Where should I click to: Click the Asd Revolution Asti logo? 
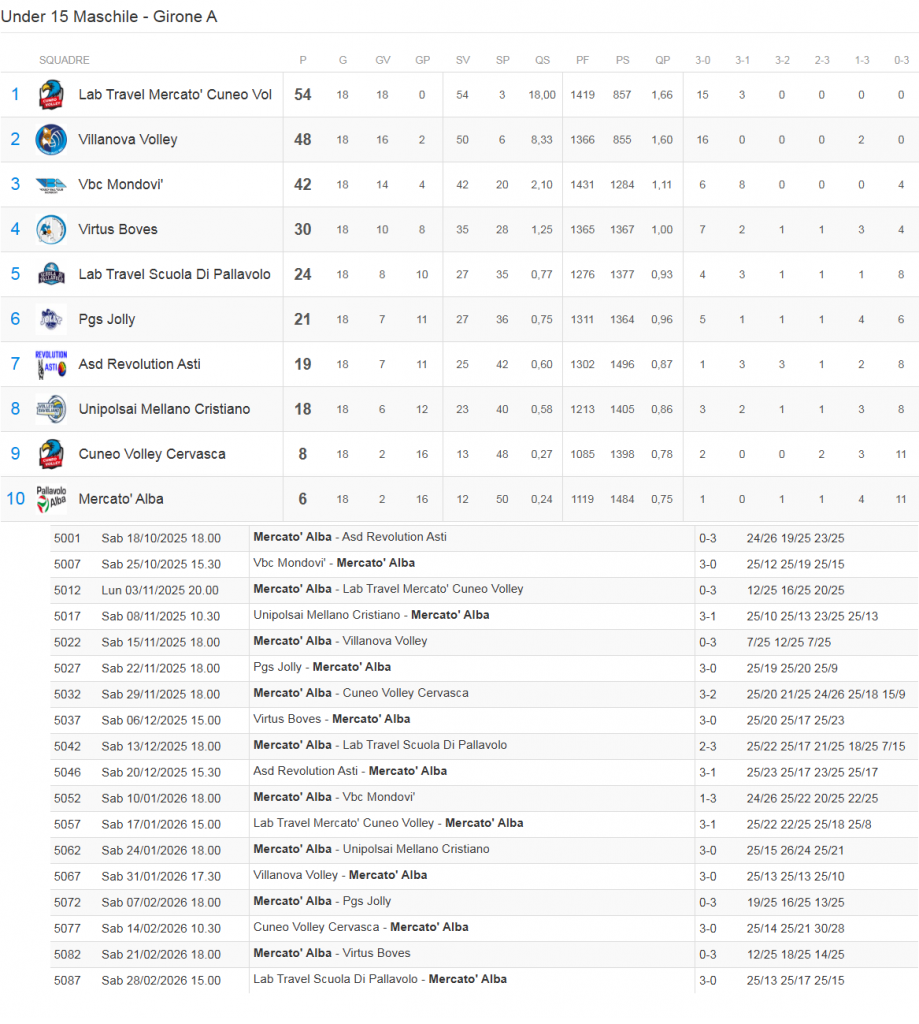51,364
